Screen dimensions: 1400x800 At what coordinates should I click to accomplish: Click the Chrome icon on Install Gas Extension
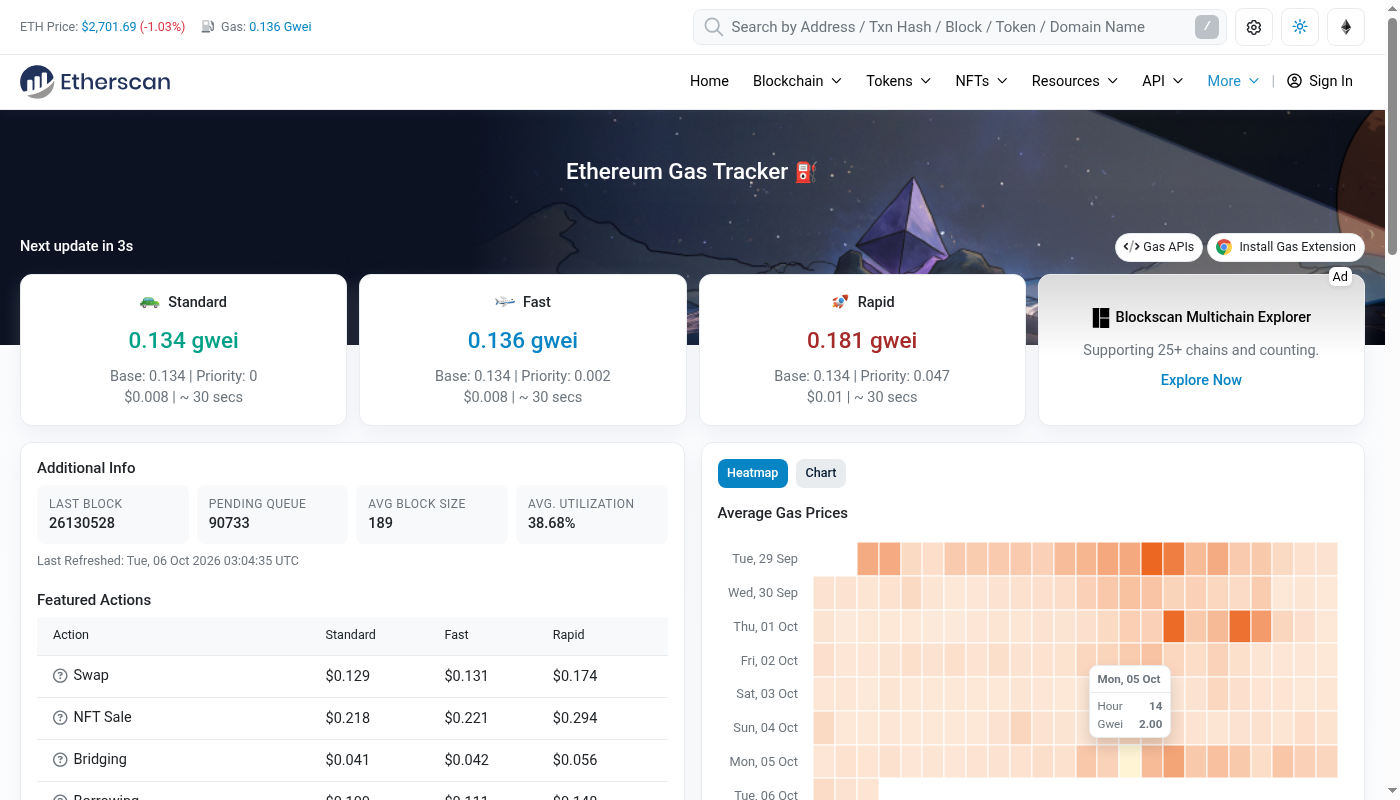pos(1224,247)
